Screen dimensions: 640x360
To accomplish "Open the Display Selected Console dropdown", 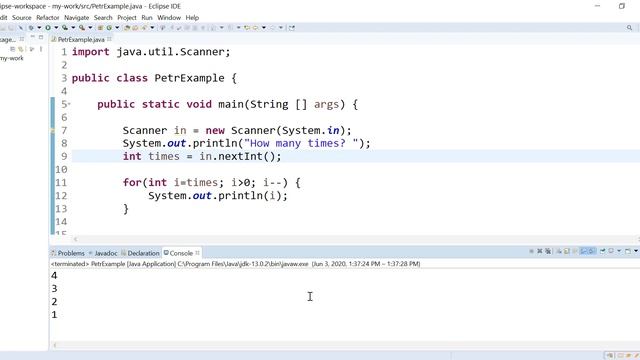I will point(619,251).
